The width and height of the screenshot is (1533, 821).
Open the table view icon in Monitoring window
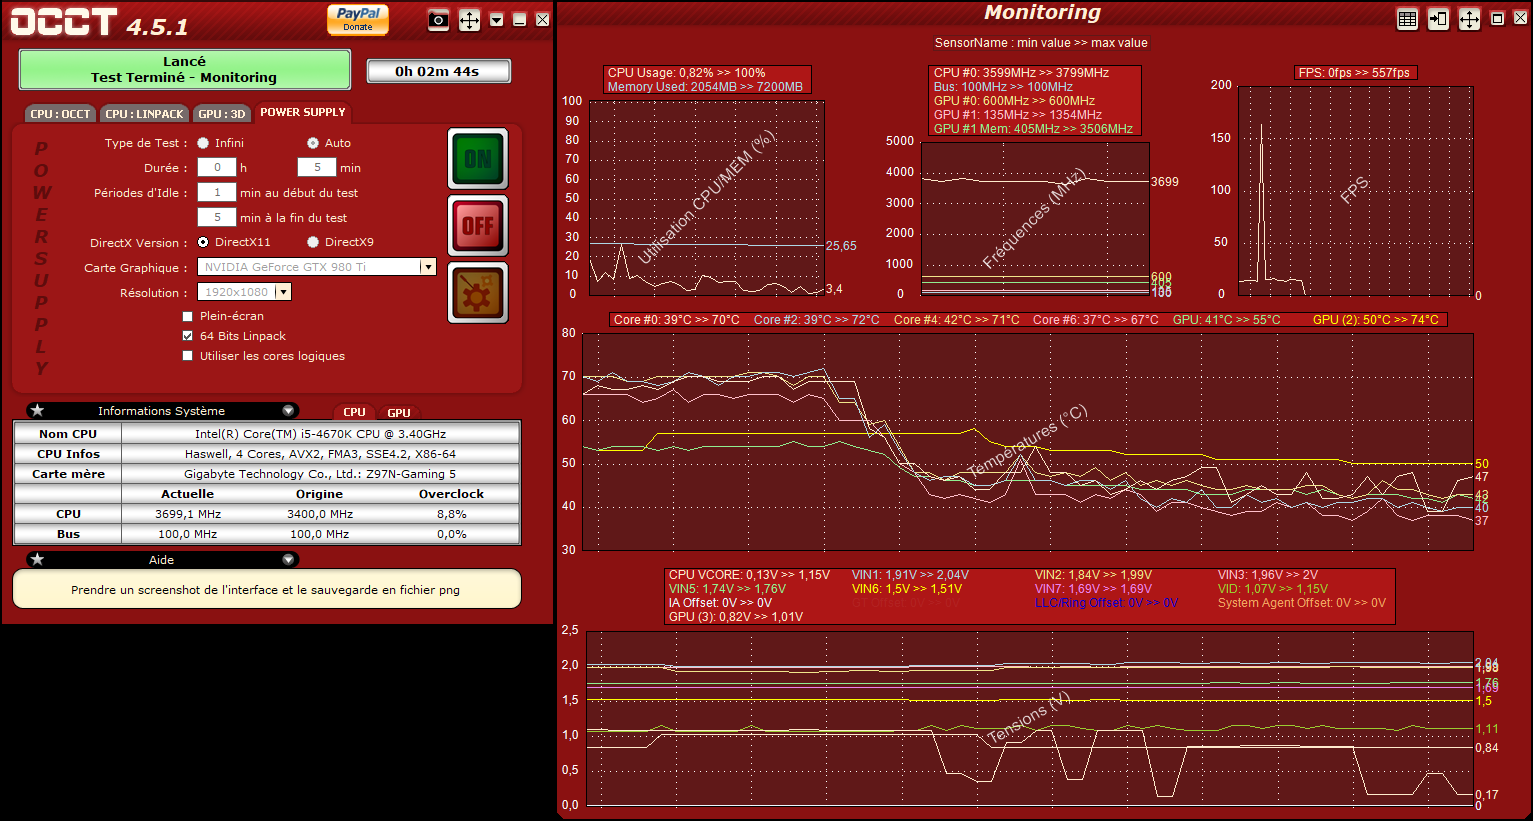[x=1407, y=19]
